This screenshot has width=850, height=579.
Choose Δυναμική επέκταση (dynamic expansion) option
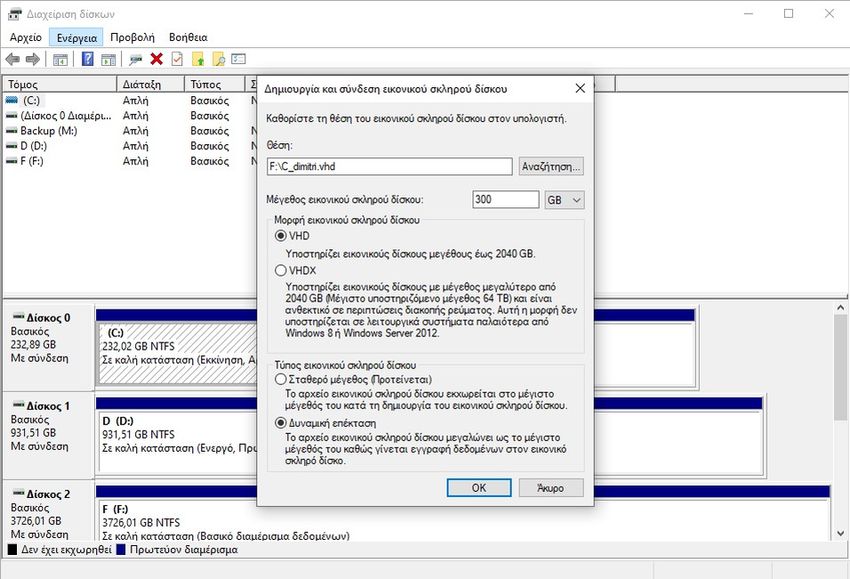point(280,422)
